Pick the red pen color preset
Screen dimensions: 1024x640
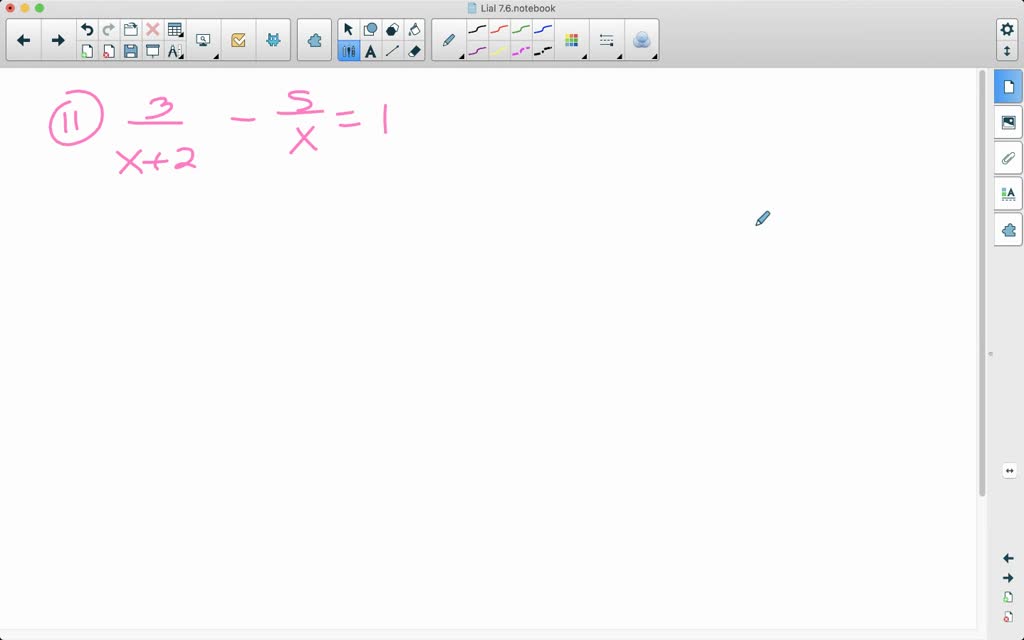500,29
